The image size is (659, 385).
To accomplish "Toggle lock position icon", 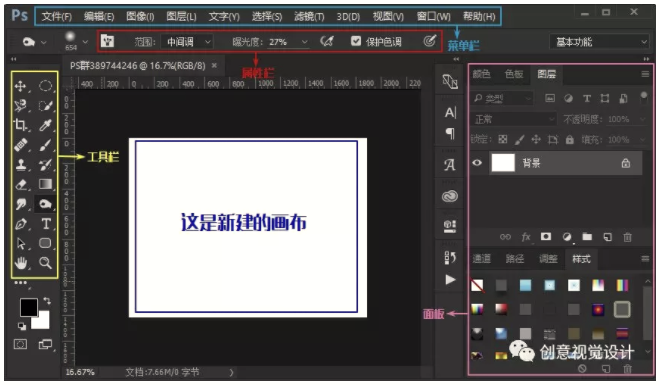I will [x=536, y=140].
